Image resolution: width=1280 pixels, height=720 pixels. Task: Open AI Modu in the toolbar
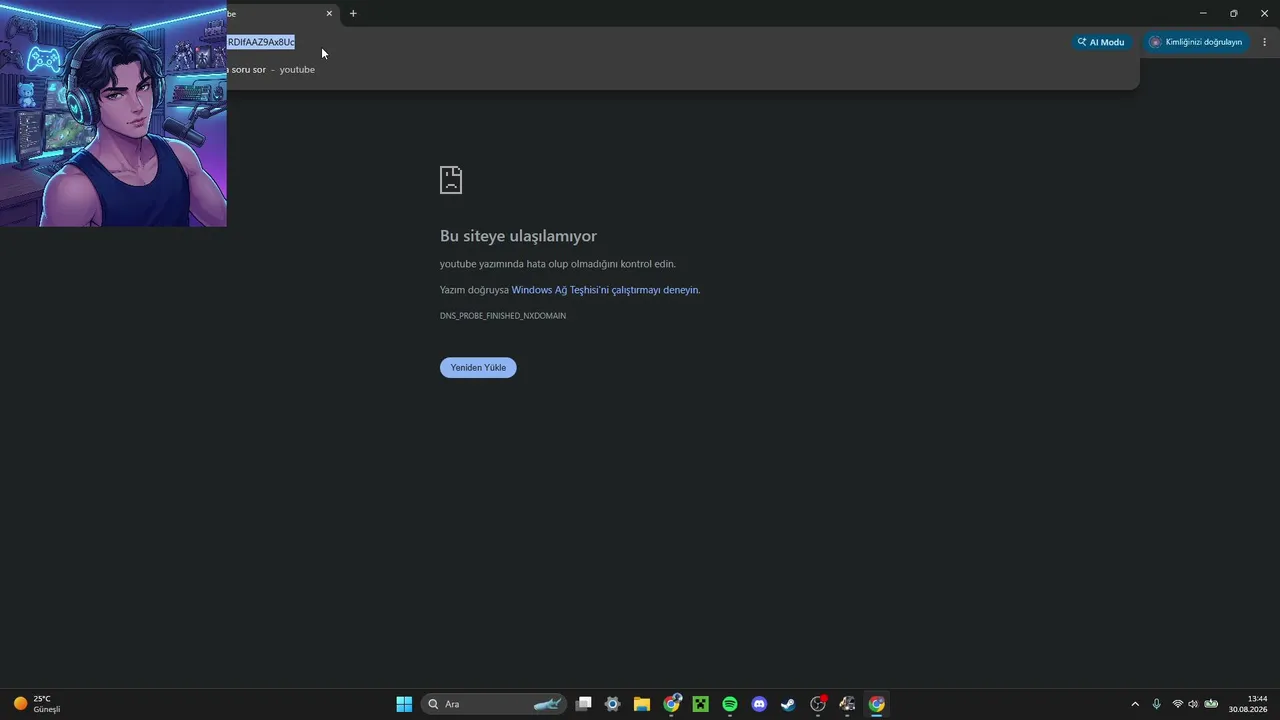(1101, 42)
